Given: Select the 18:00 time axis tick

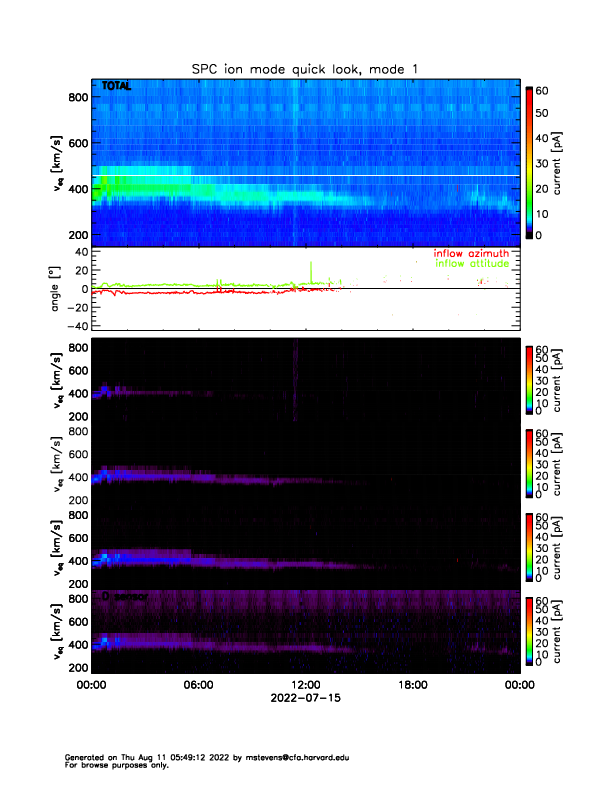Looking at the screenshot, I should coord(412,685).
